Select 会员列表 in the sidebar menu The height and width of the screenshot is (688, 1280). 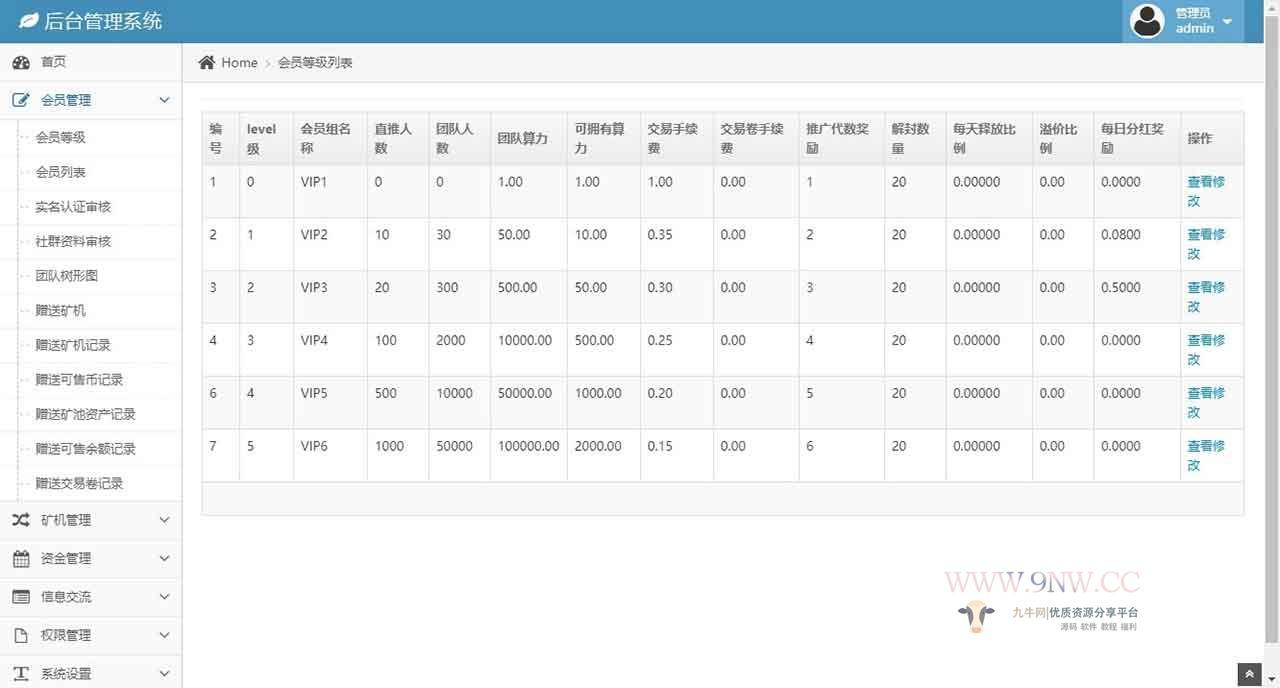[x=60, y=172]
